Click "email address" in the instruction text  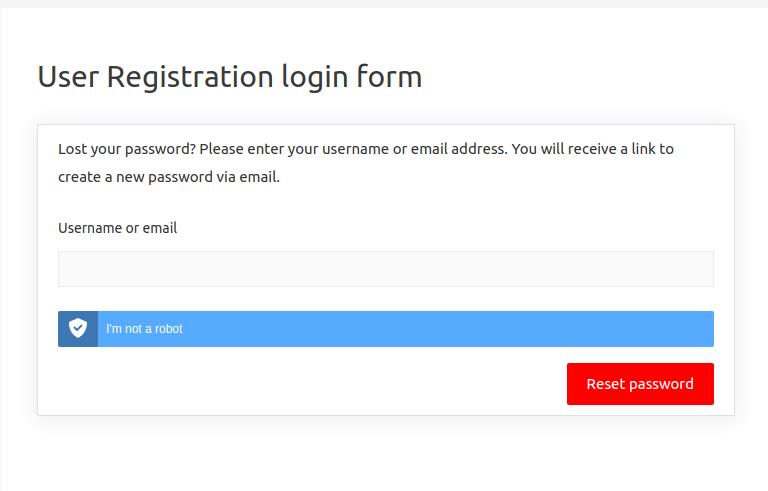click(462, 149)
